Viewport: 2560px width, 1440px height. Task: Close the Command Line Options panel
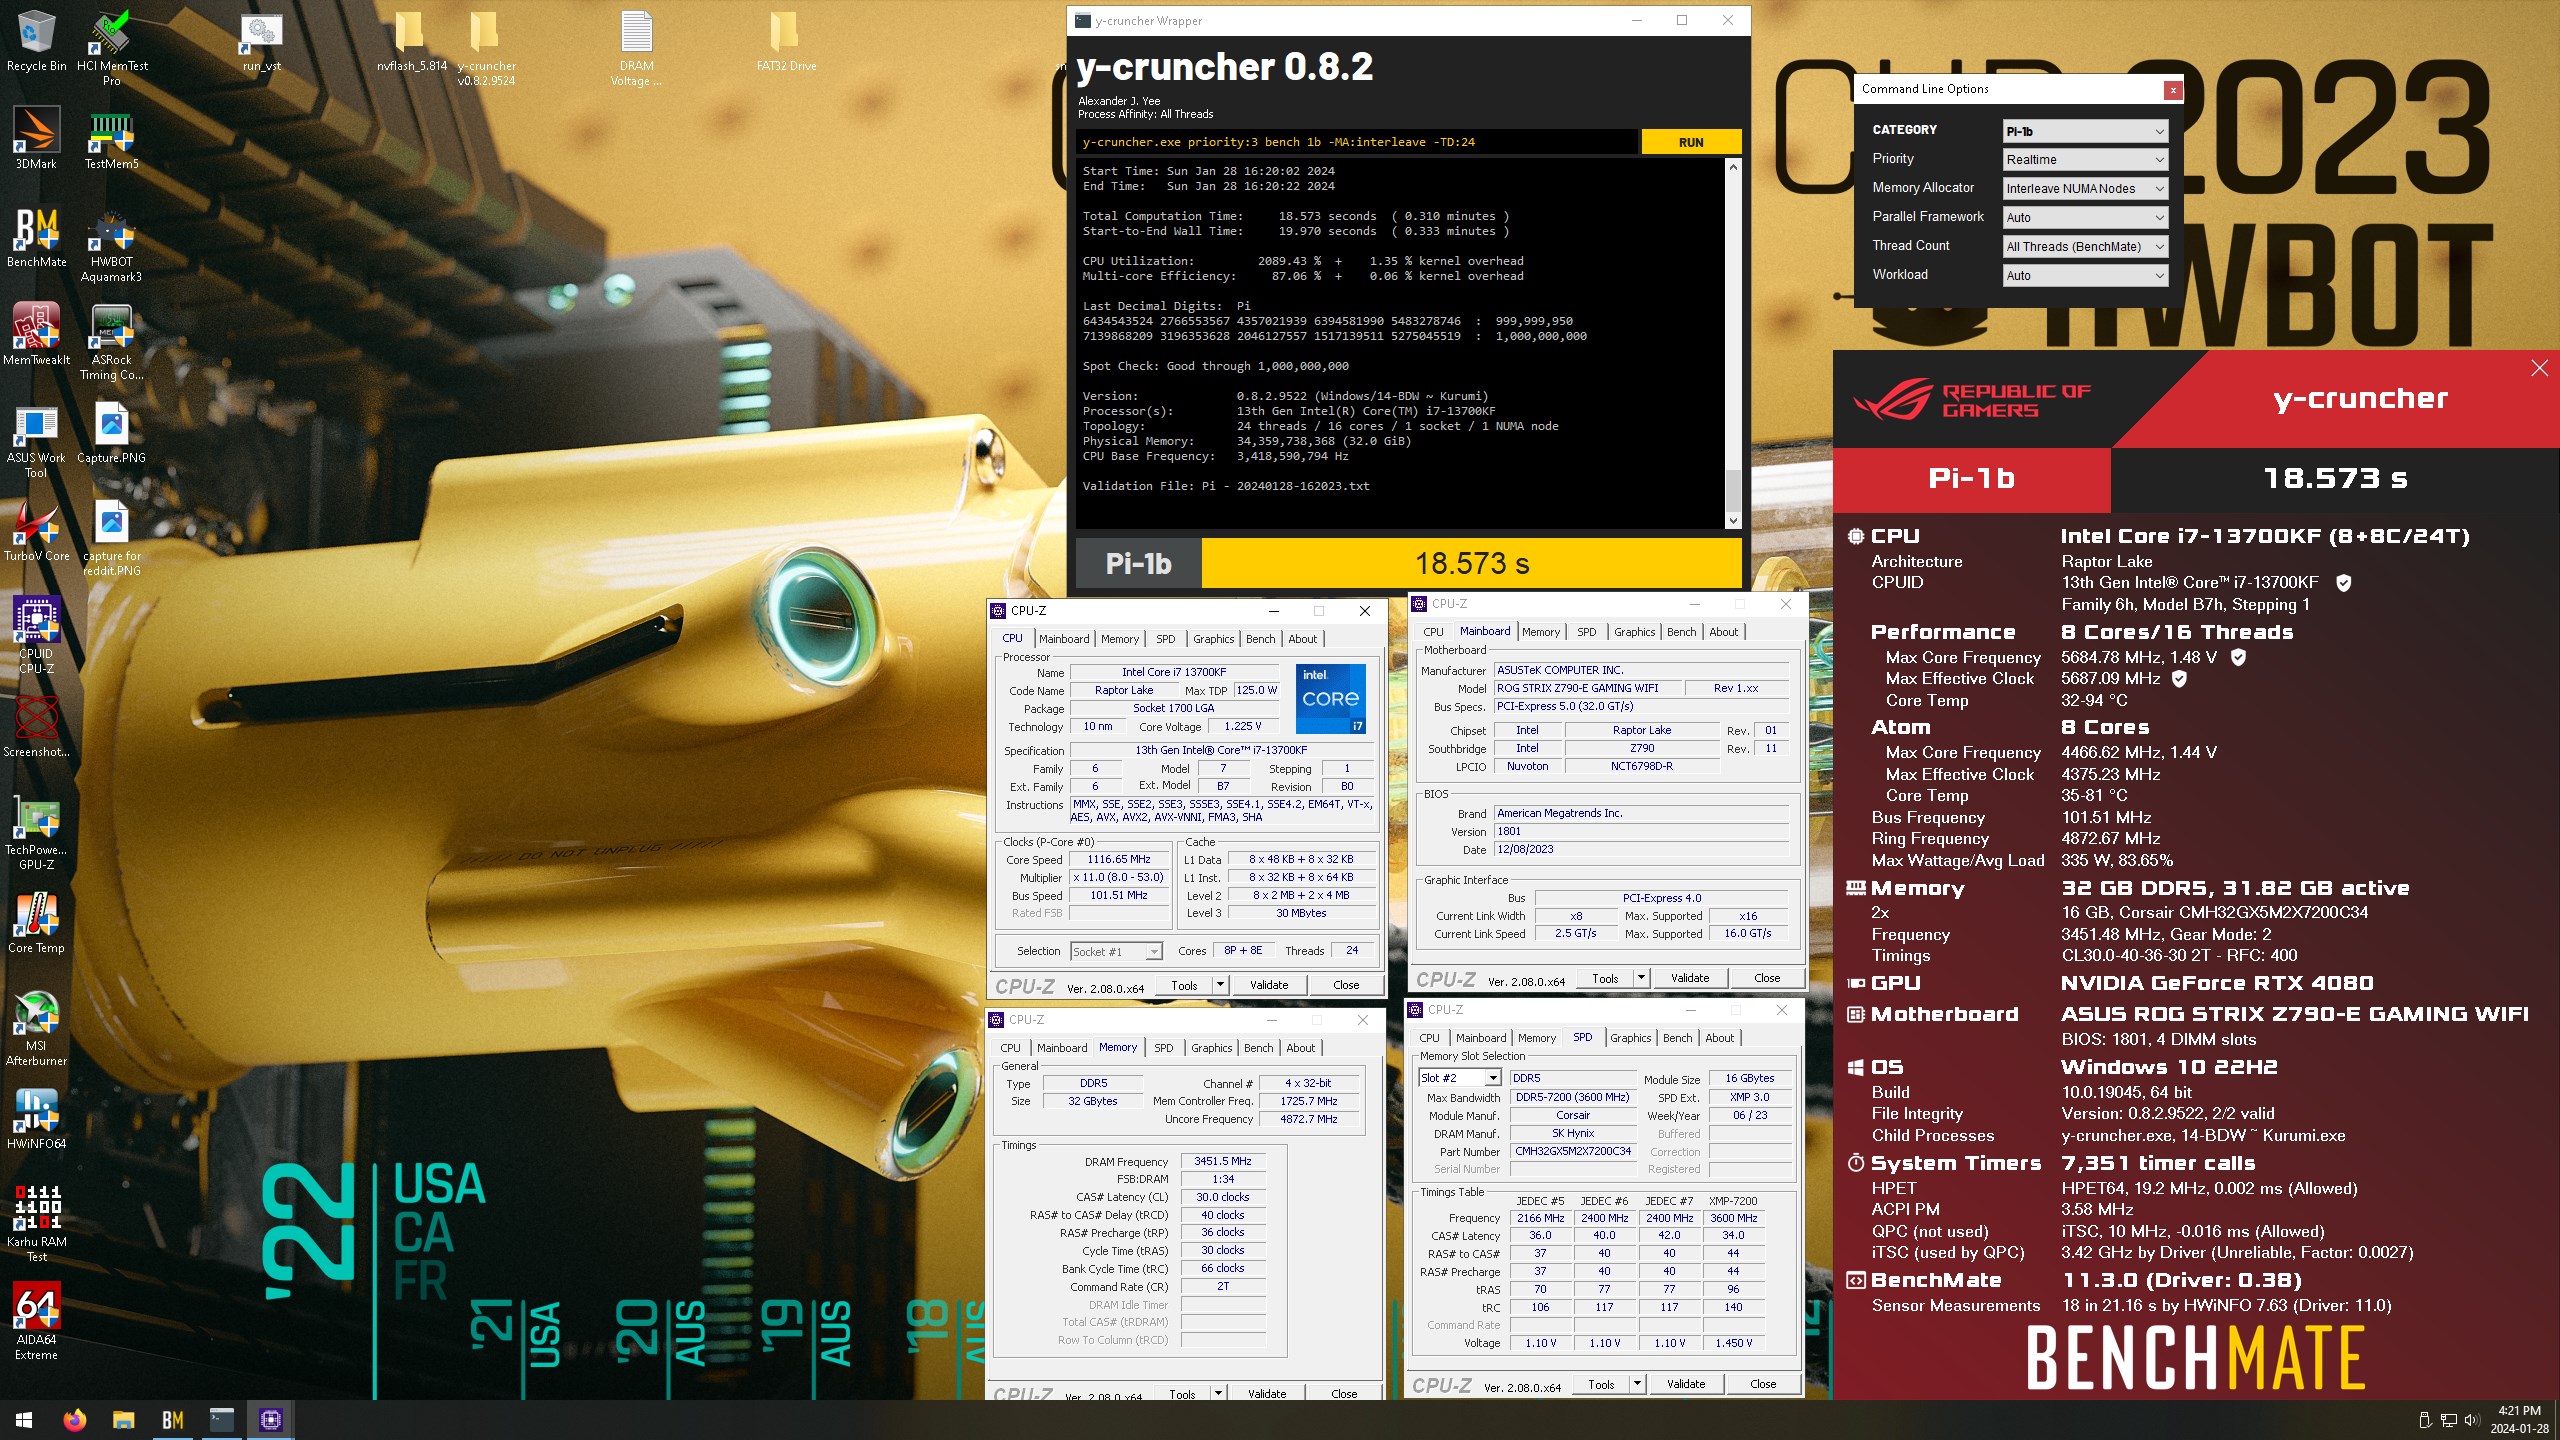(2173, 90)
